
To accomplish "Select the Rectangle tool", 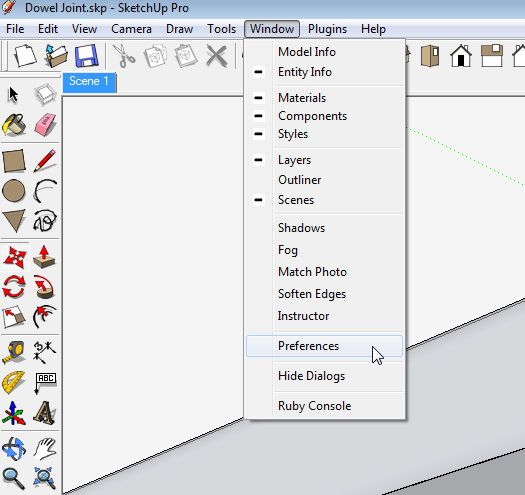I will click(14, 160).
